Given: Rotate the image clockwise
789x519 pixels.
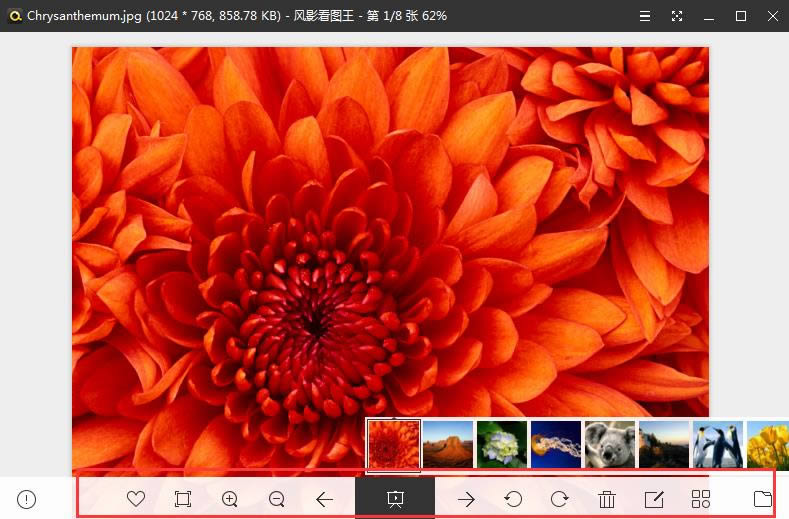Looking at the screenshot, I should tap(560, 499).
